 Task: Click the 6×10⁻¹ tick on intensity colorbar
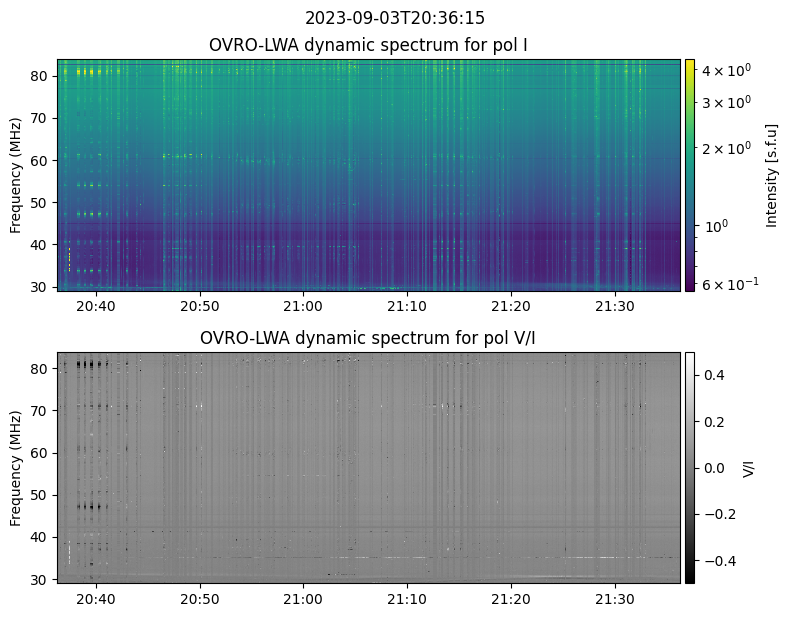click(x=725, y=284)
